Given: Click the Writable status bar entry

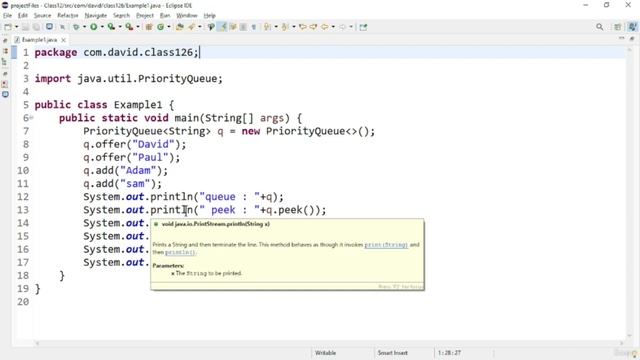Looking at the screenshot, I should tap(325, 353).
